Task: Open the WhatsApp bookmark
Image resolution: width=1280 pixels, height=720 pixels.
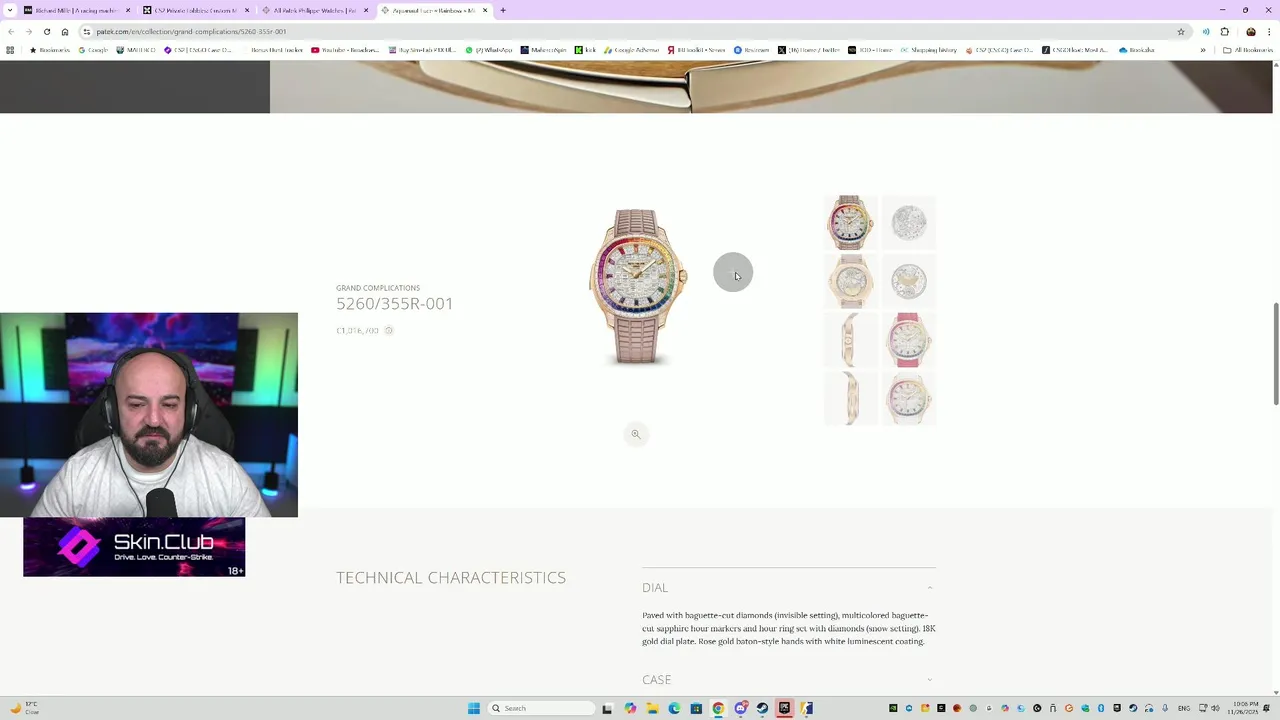Action: [489, 50]
